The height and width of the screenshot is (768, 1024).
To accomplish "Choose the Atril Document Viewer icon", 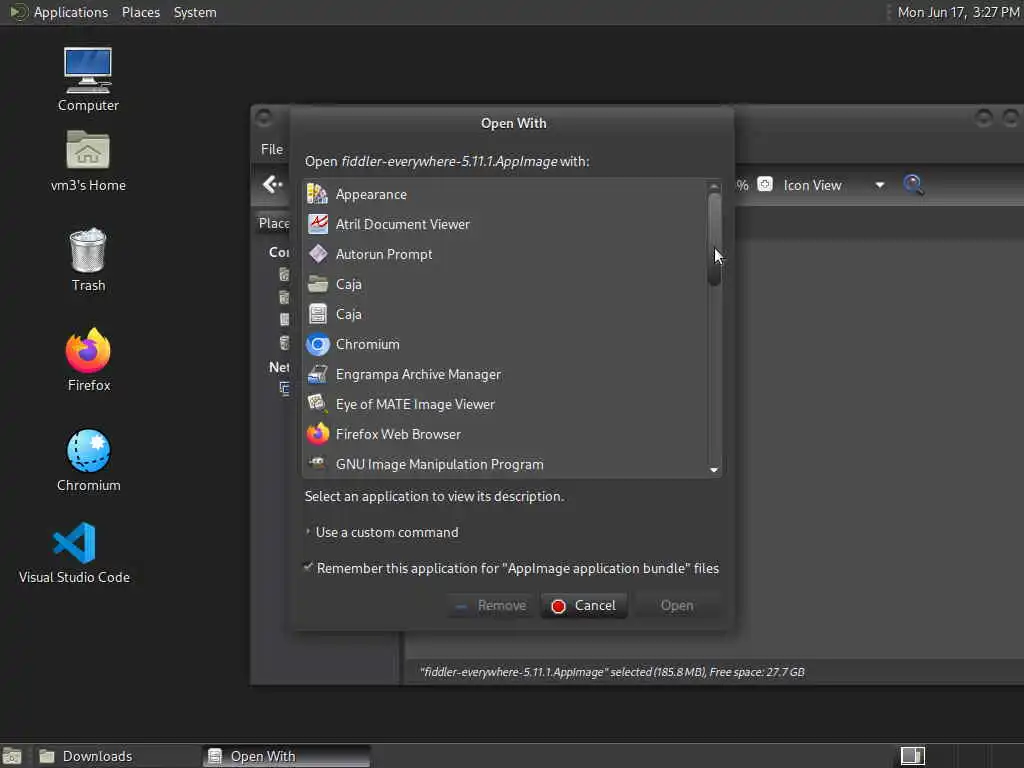I will click(x=317, y=224).
